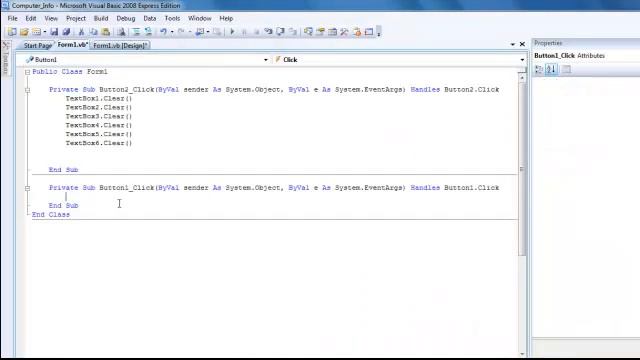
Task: Open the Data menu
Action: 150,18
